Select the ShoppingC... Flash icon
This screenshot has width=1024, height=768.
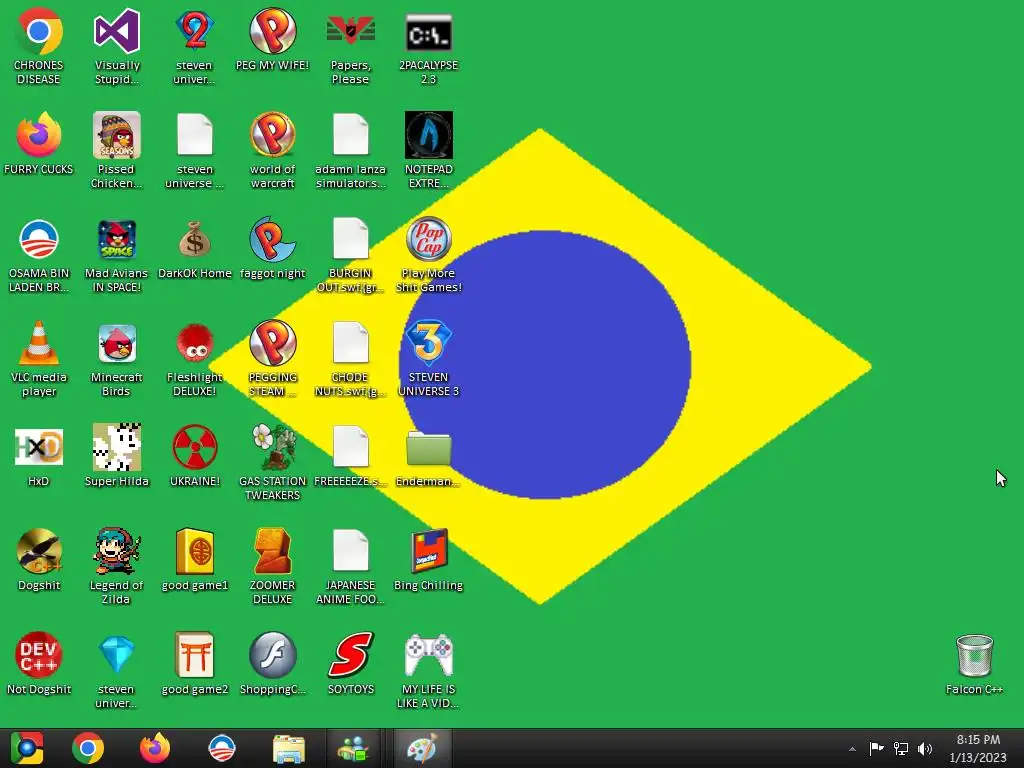tap(272, 656)
